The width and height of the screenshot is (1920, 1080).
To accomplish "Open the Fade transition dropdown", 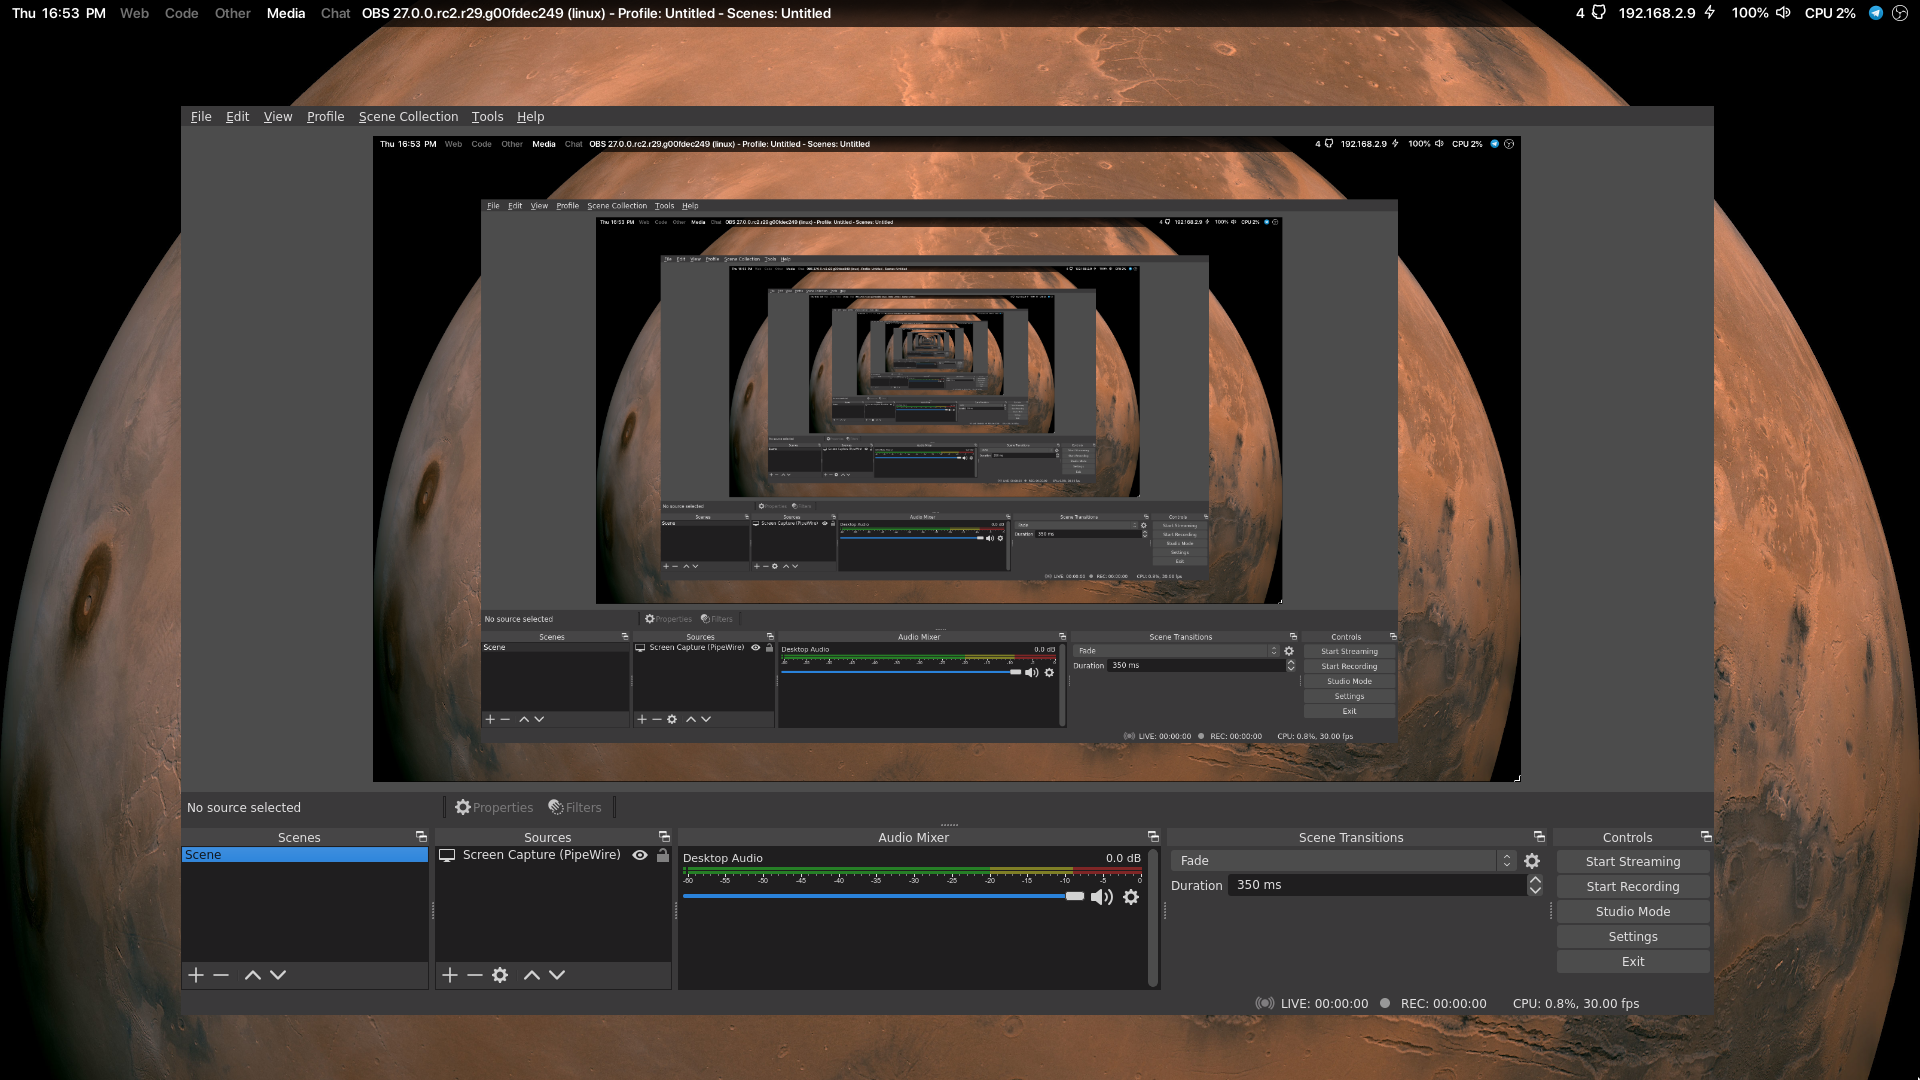I will tap(1507, 860).
